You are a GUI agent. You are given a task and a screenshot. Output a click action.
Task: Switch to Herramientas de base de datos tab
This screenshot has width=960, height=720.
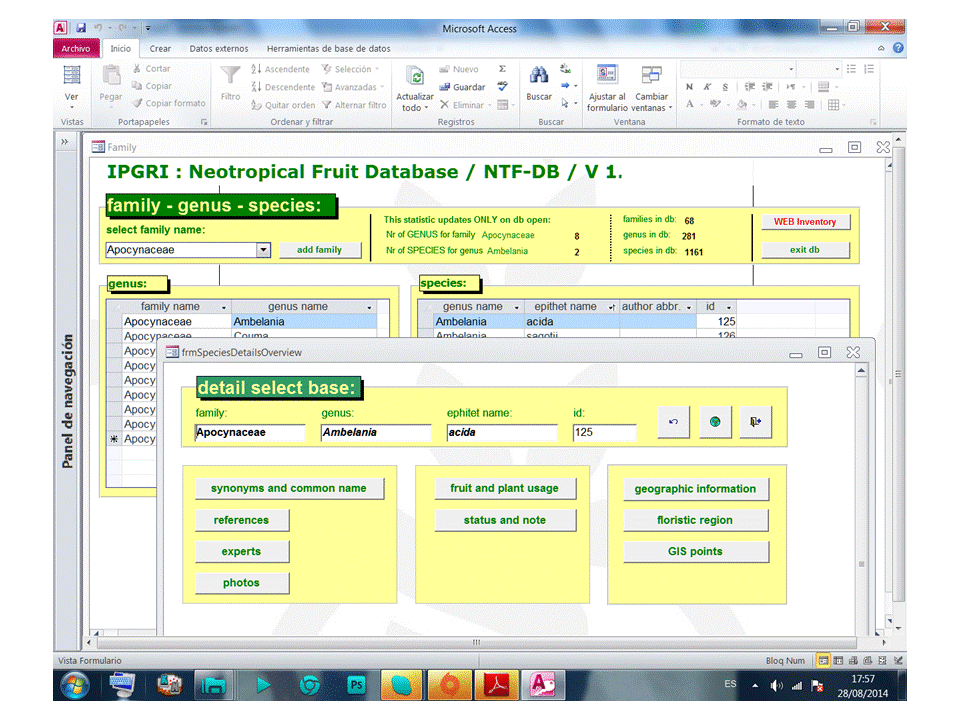(328, 48)
